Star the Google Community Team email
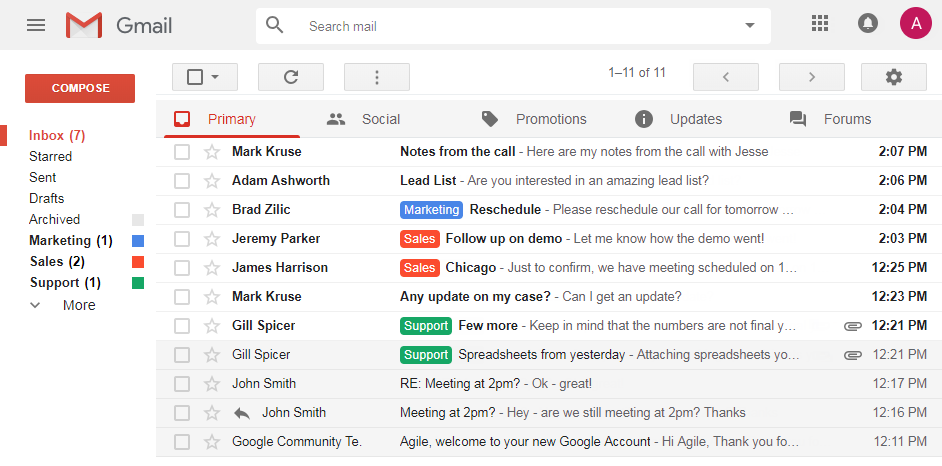The width and height of the screenshot is (942, 466). (211, 442)
